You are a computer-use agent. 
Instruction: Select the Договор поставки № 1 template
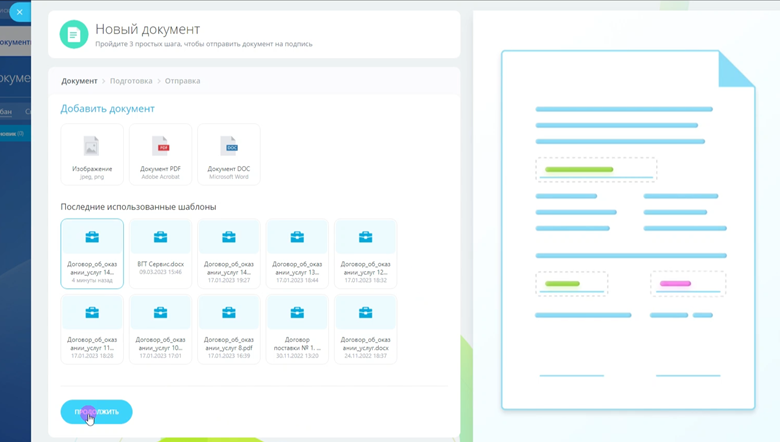pos(297,329)
